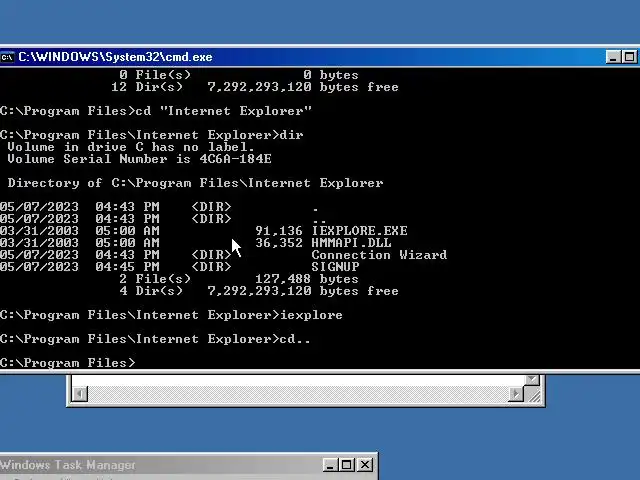Click the "4 Dir(s)" summary line
Image resolution: width=640 pixels, height=480 pixels.
coord(259,291)
